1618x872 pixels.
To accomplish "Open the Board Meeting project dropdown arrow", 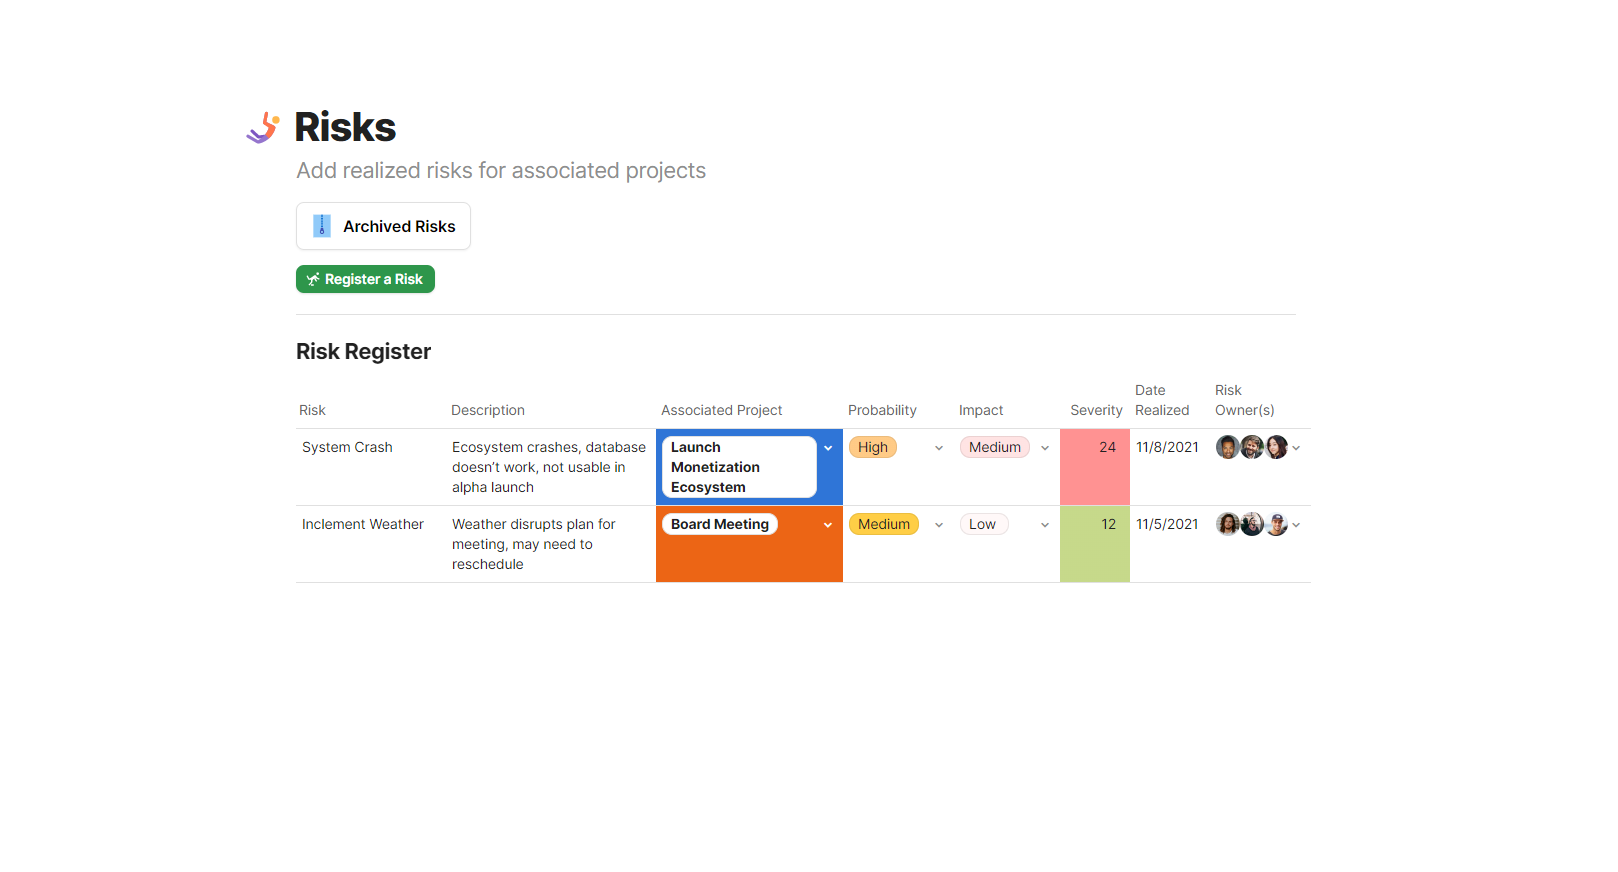I will [828, 525].
